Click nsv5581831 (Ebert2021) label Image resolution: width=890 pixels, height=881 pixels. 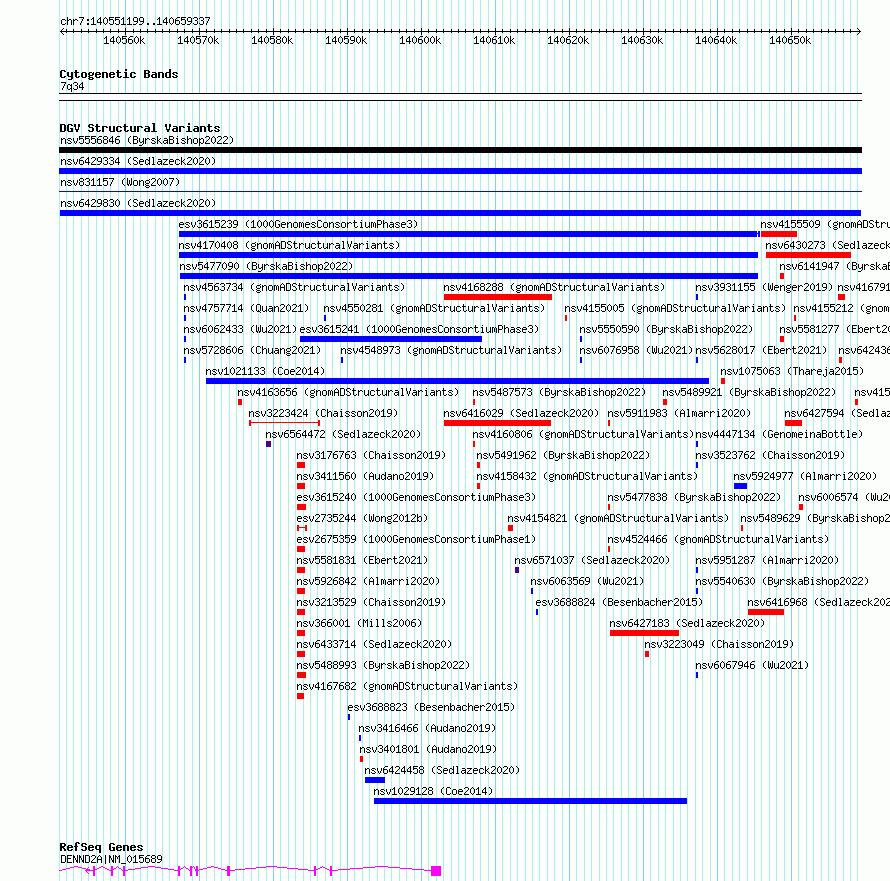[x=362, y=560]
